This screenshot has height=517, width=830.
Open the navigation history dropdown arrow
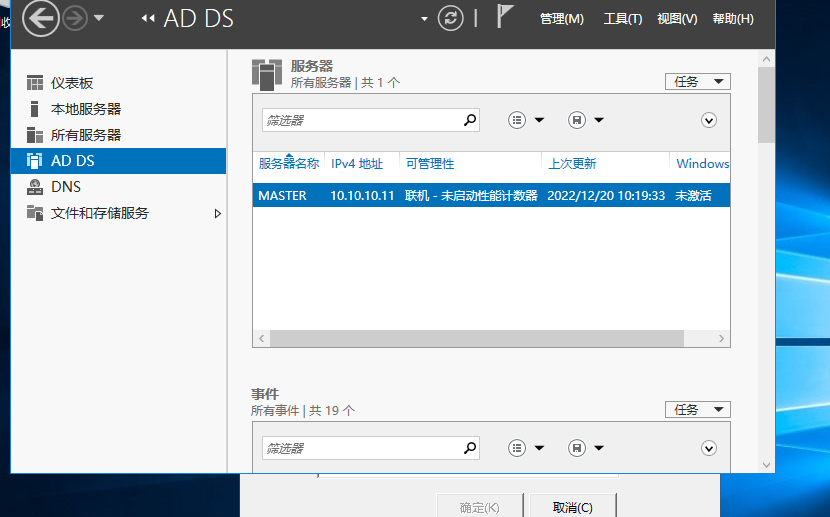click(98, 18)
